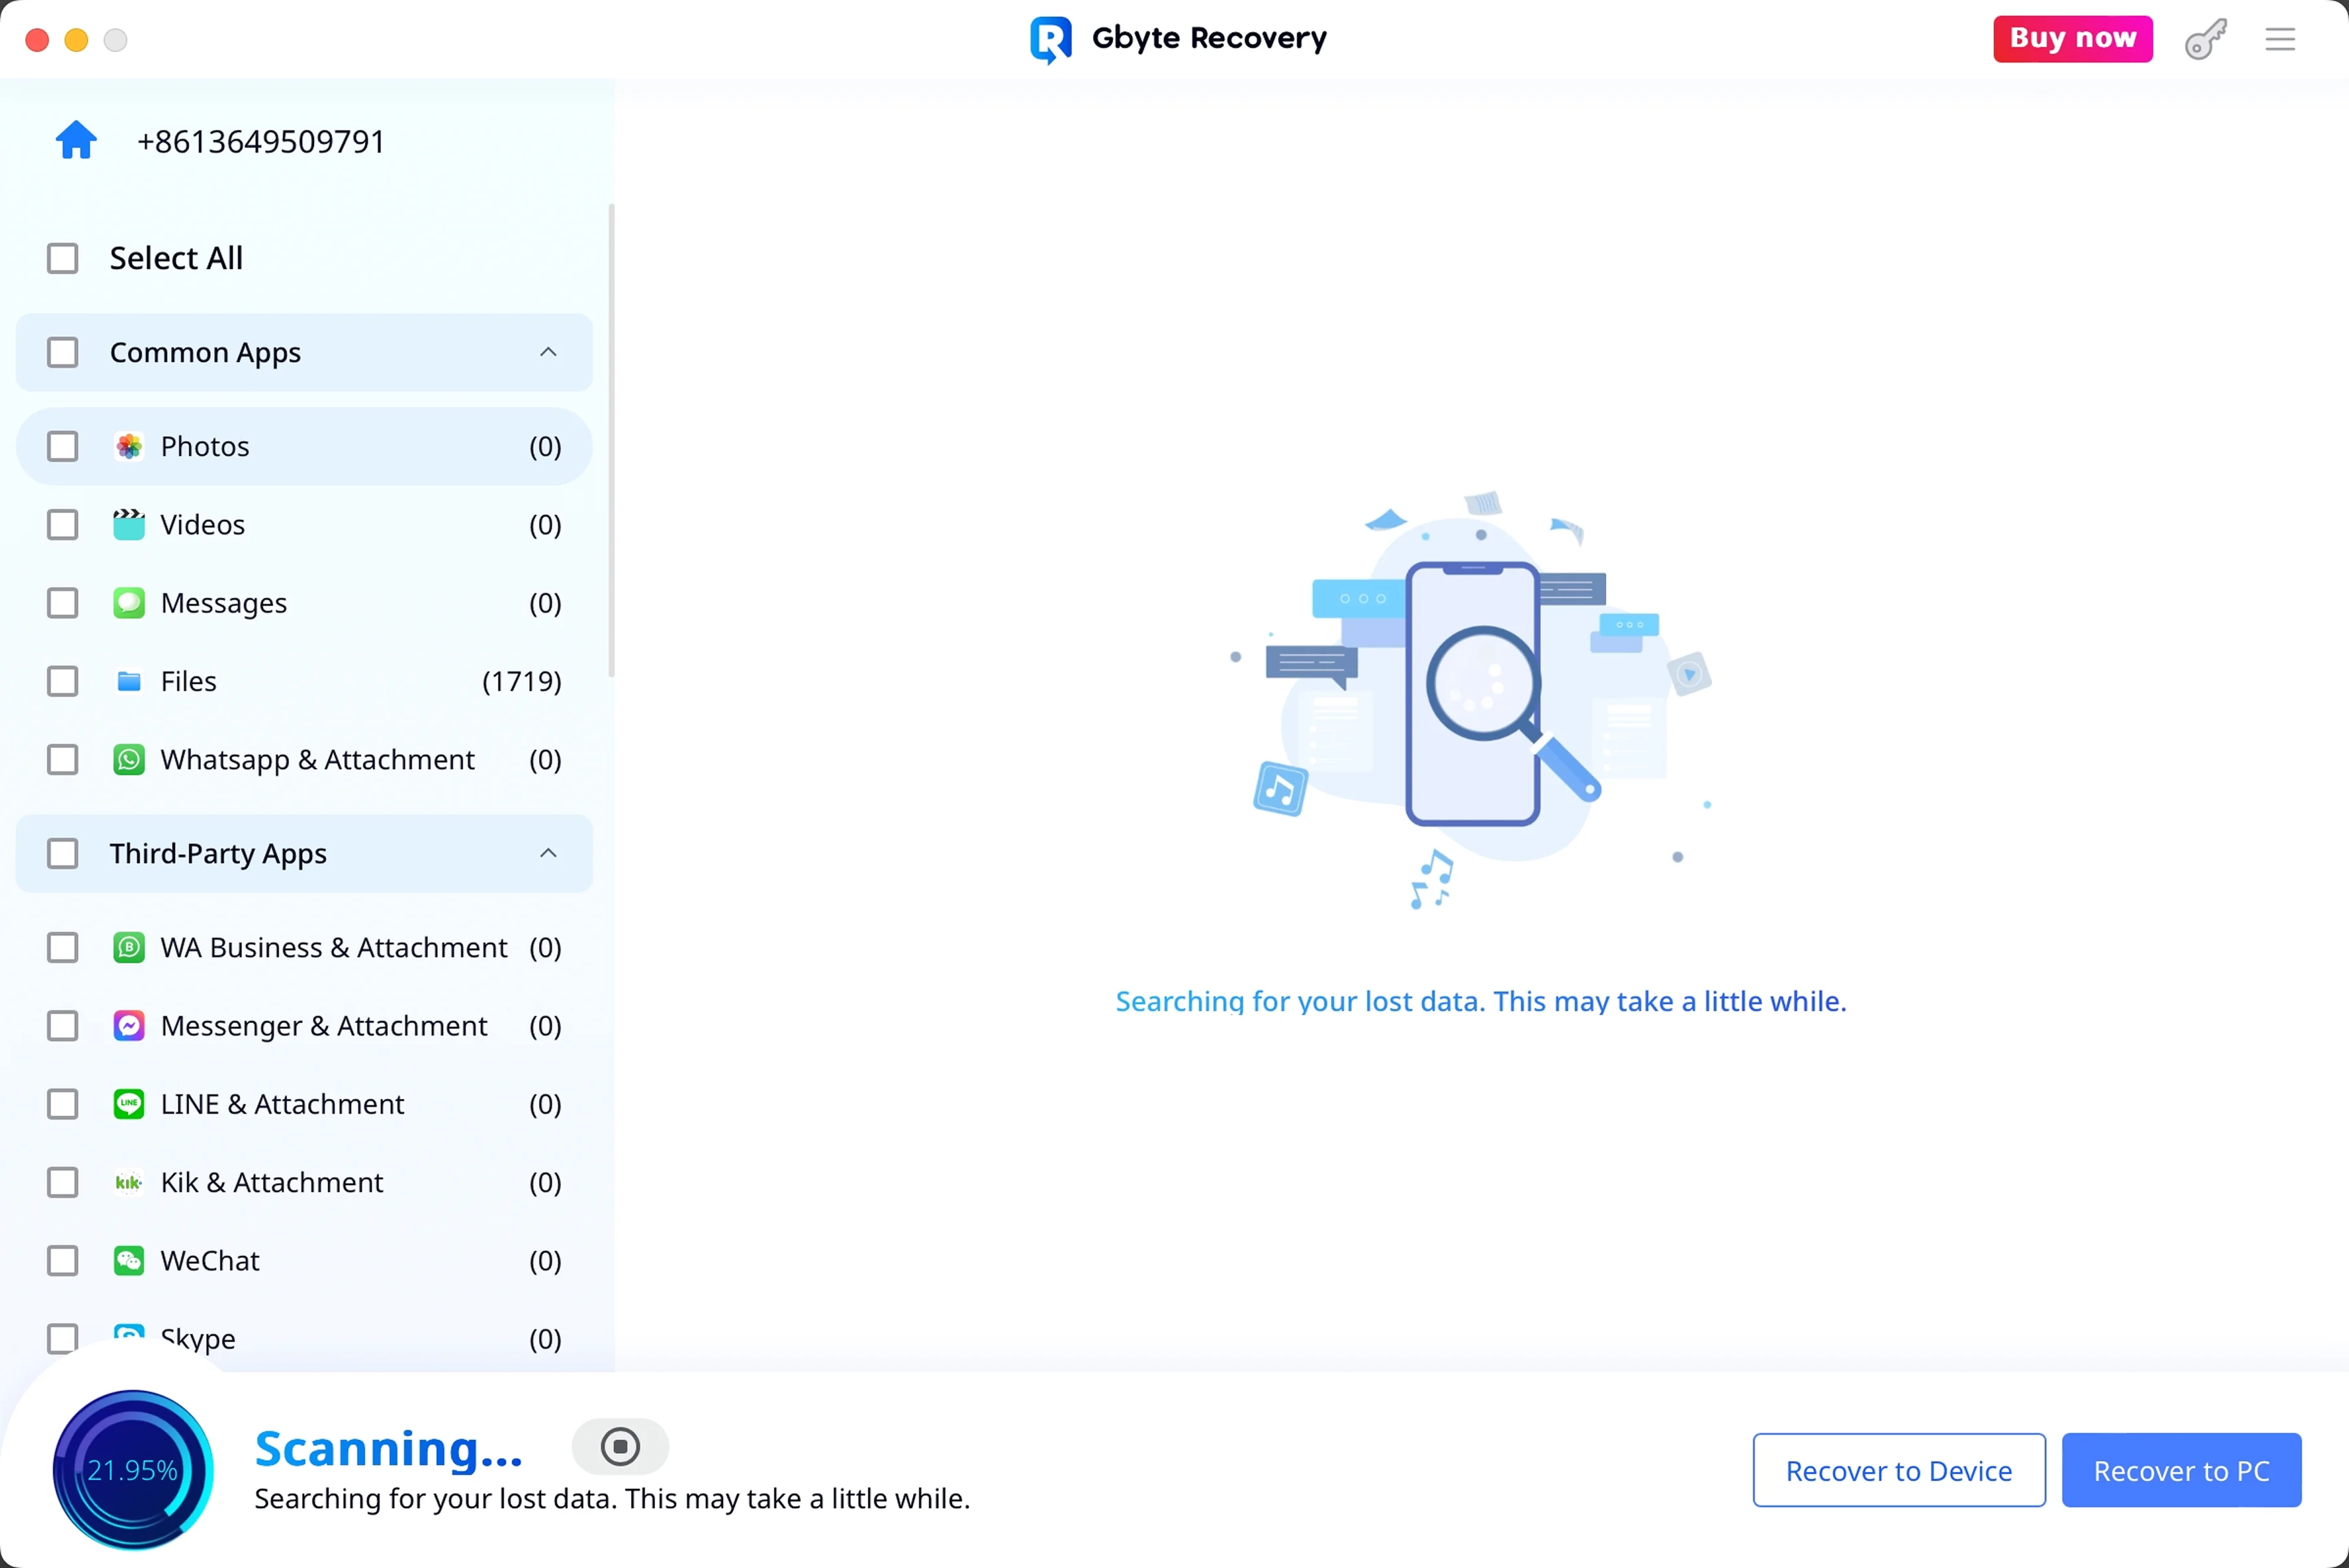Image resolution: width=2349 pixels, height=1568 pixels.
Task: Enable the Messages checkbox
Action: (63, 603)
